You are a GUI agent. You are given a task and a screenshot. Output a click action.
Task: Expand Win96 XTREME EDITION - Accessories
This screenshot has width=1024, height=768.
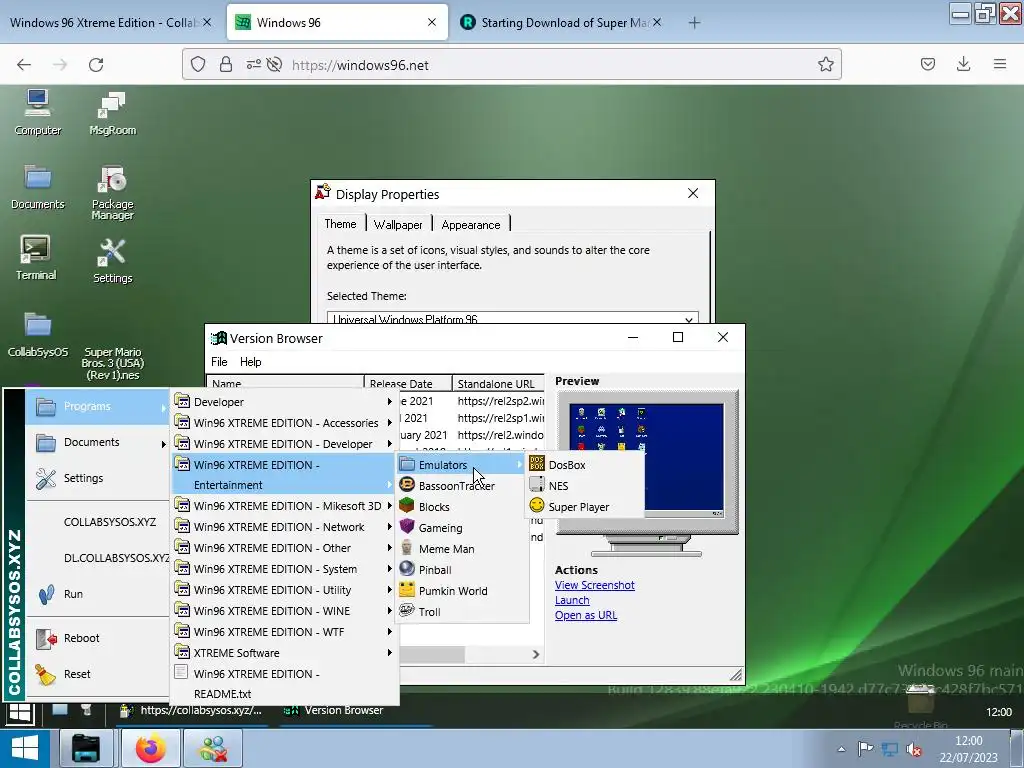click(x=284, y=423)
